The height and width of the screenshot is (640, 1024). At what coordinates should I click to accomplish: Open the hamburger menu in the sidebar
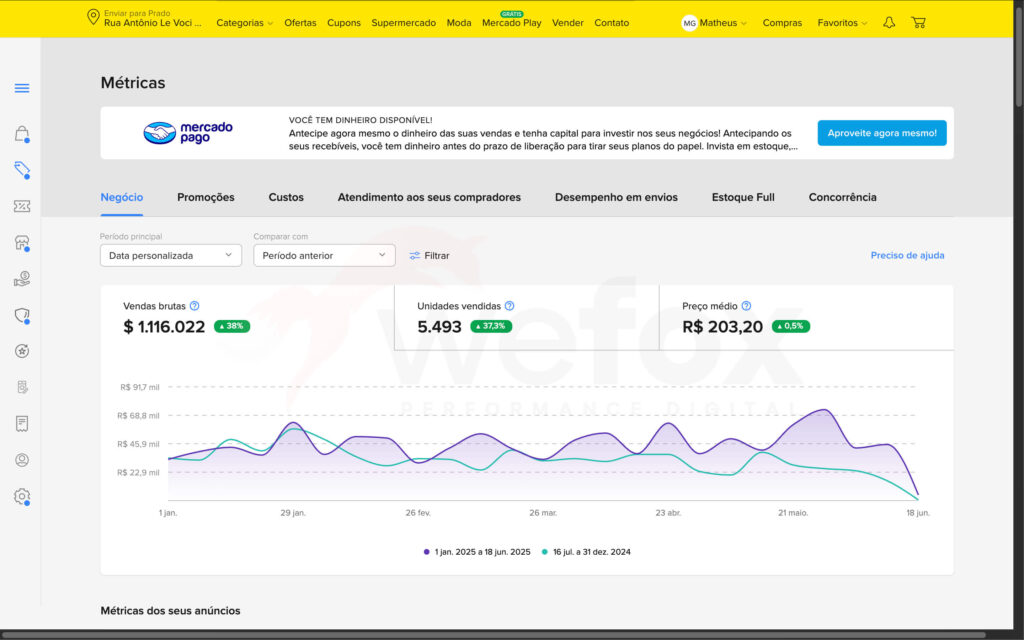pyautogui.click(x=22, y=88)
